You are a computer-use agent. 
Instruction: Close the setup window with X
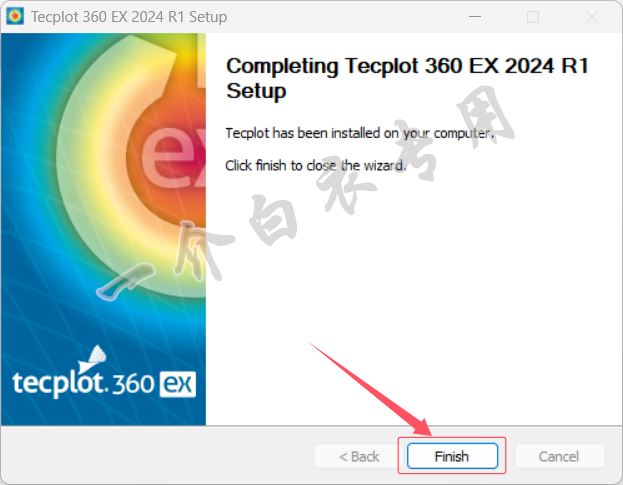(592, 17)
